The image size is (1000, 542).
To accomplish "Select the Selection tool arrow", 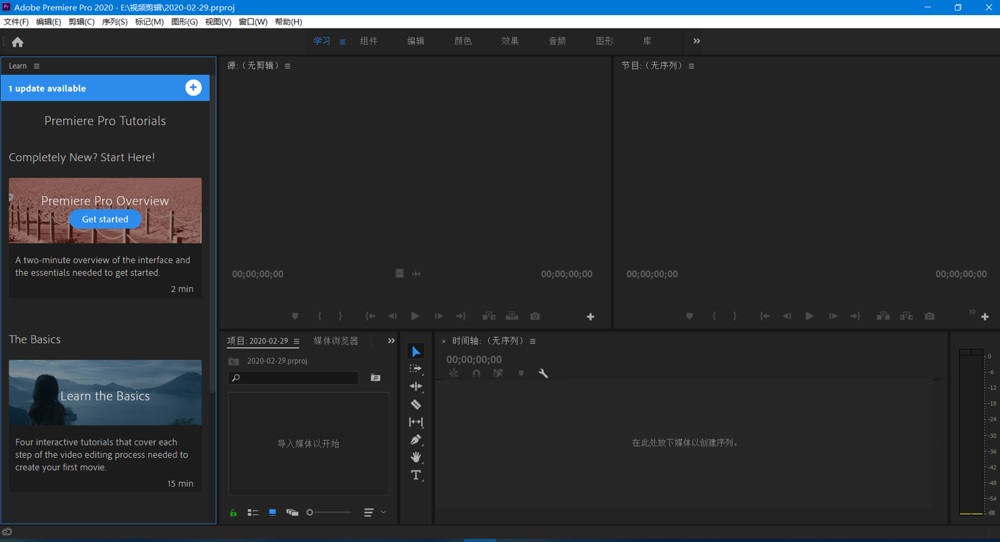I will click(416, 352).
